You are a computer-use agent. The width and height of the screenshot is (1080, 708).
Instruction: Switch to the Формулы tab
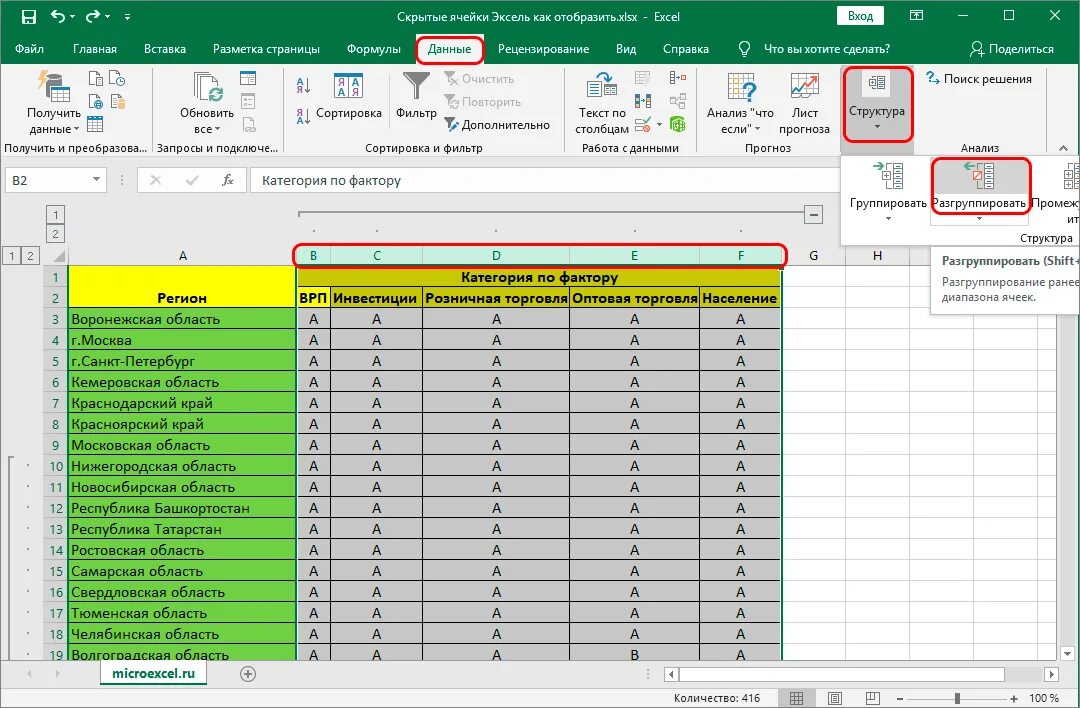coord(373,49)
